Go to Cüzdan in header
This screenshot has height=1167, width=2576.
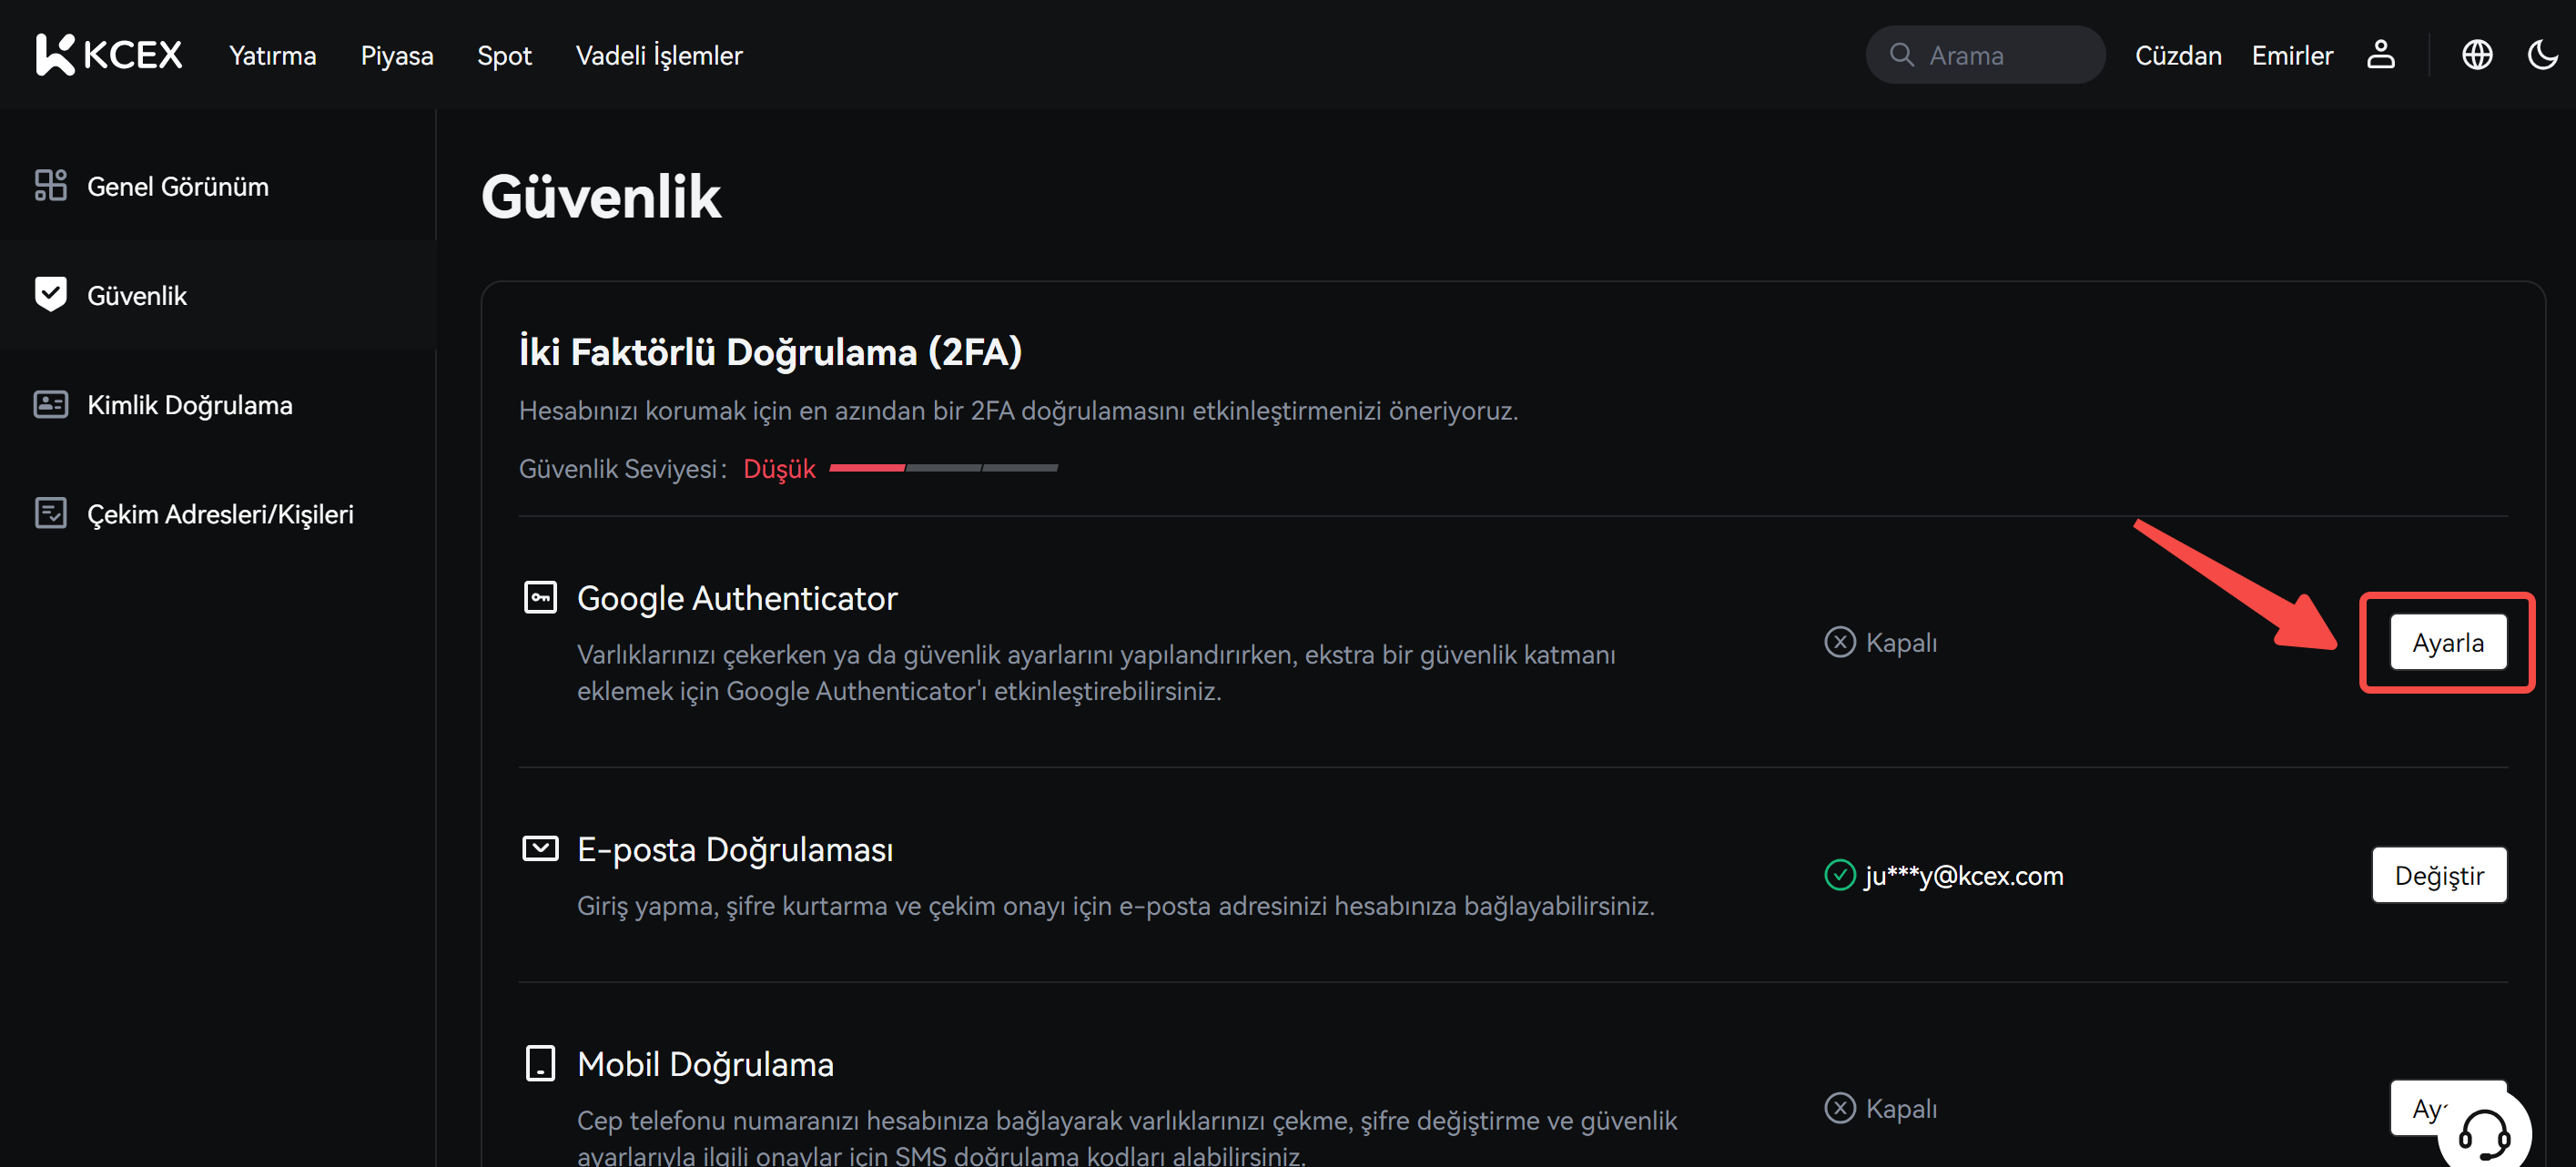tap(2178, 55)
